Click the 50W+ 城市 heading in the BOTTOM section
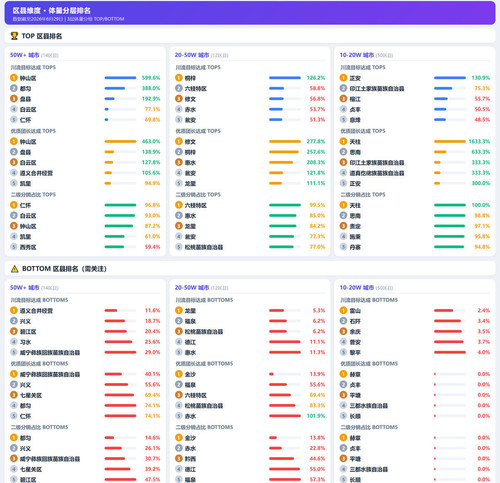Viewport: 500px width, 483px height. 25,288
